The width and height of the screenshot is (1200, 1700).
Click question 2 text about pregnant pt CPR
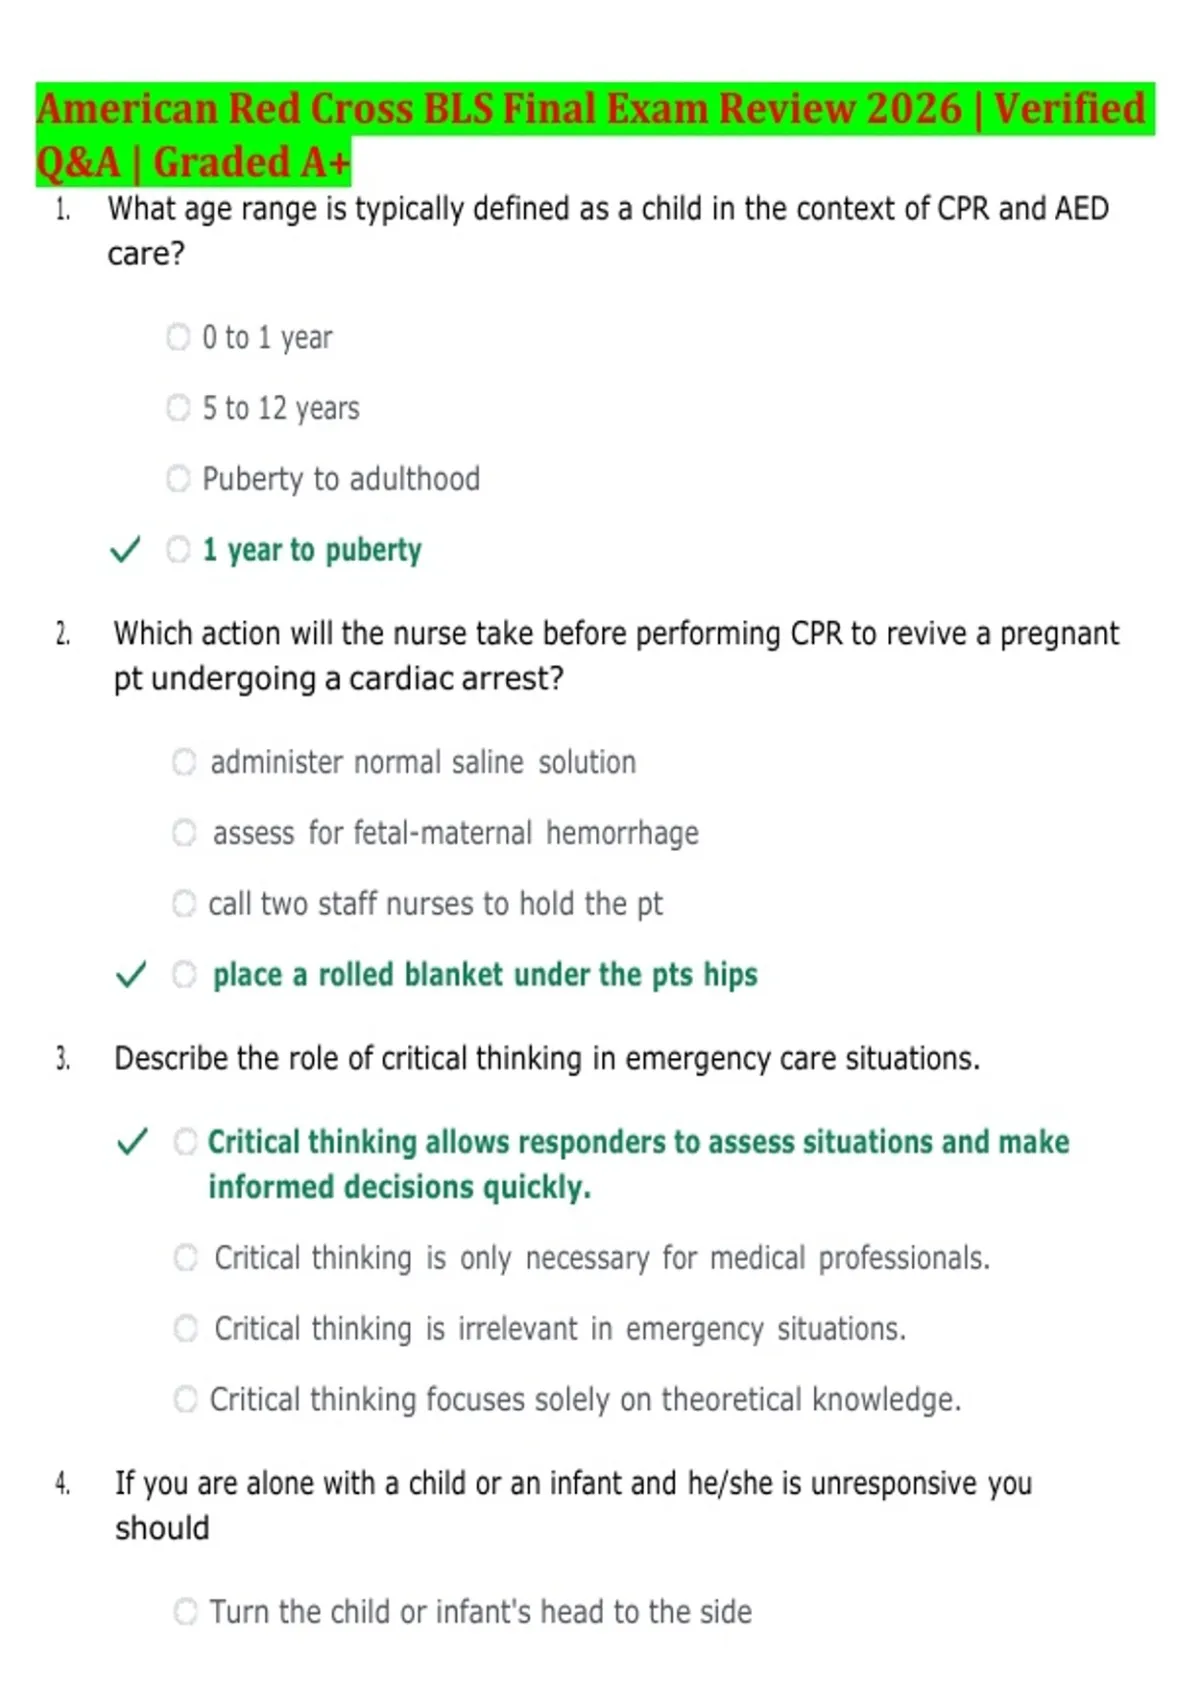[616, 656]
